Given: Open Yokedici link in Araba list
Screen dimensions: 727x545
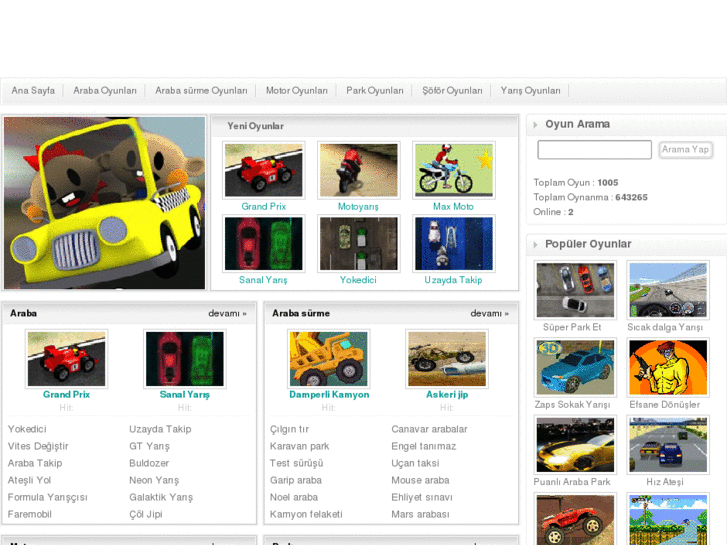Looking at the screenshot, I should pyautogui.click(x=27, y=429).
